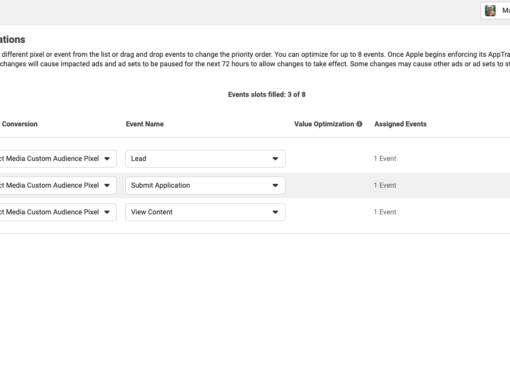
Task: Click the Value Optimization column header
Action: pyautogui.click(x=324, y=124)
